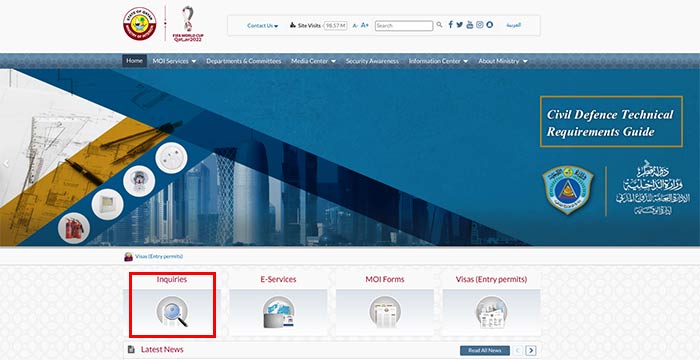Image resolution: width=700 pixels, height=360 pixels.
Task: Click the search magnifier icon
Action: (x=439, y=25)
